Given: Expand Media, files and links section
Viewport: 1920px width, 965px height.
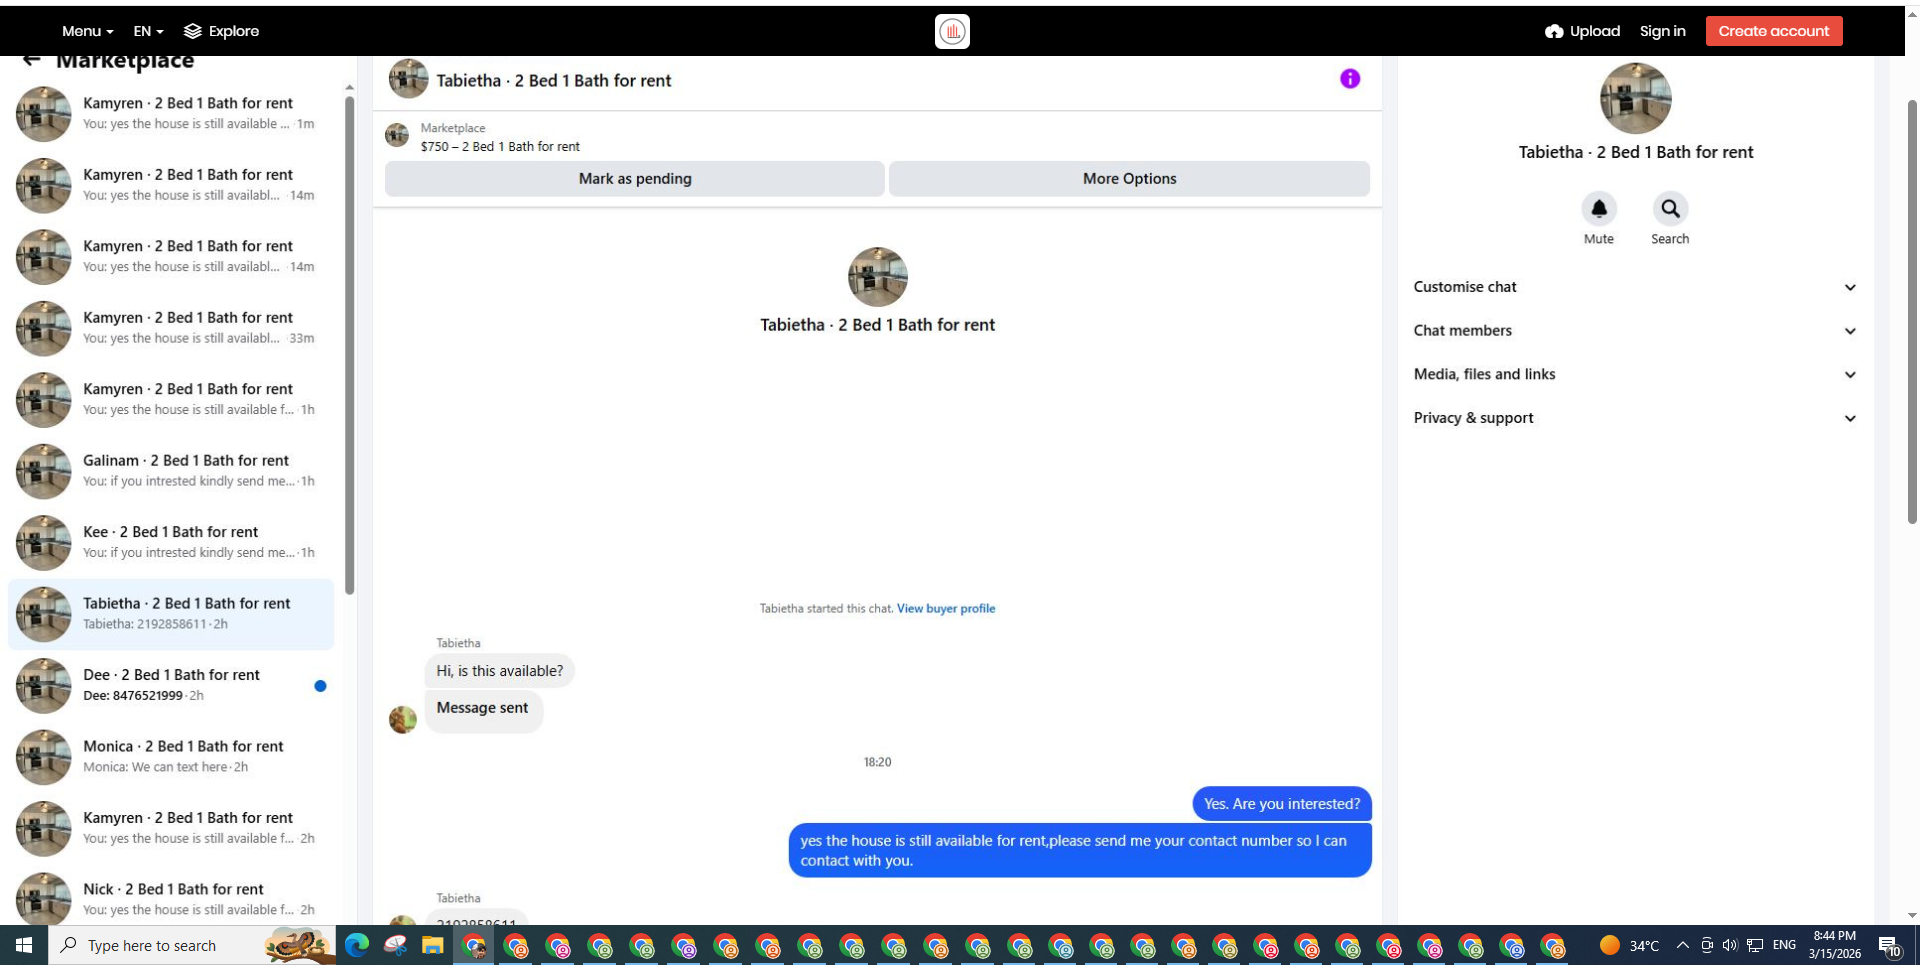Looking at the screenshot, I should [x=1636, y=375].
